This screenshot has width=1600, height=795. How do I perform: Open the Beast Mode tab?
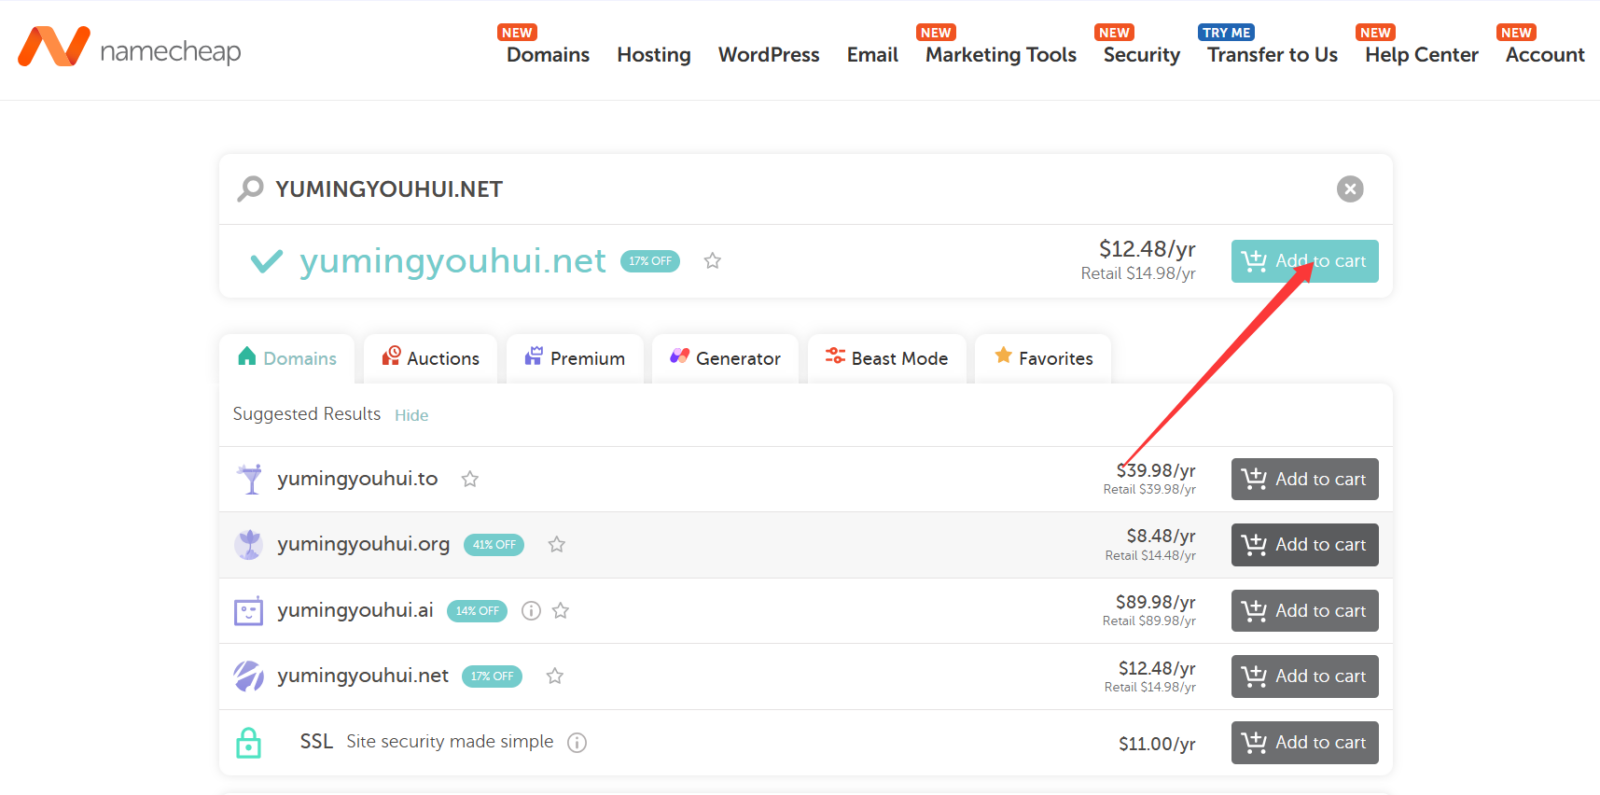point(887,358)
